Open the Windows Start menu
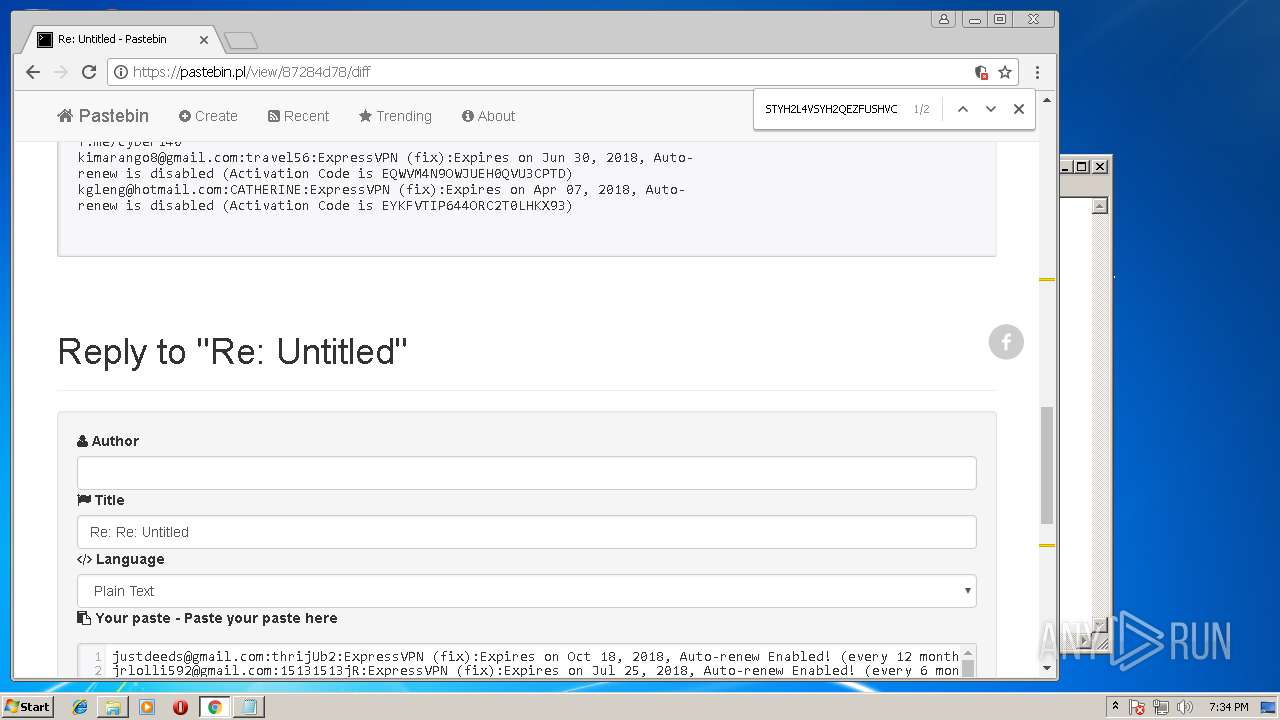 pyautogui.click(x=27, y=707)
